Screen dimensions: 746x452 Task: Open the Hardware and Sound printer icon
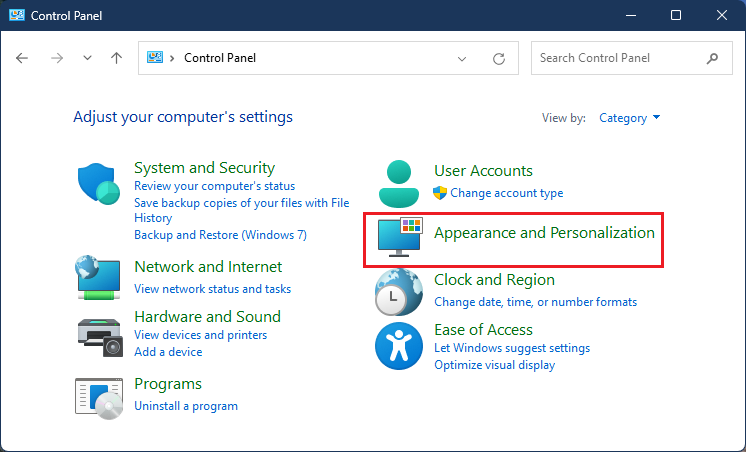[99, 337]
